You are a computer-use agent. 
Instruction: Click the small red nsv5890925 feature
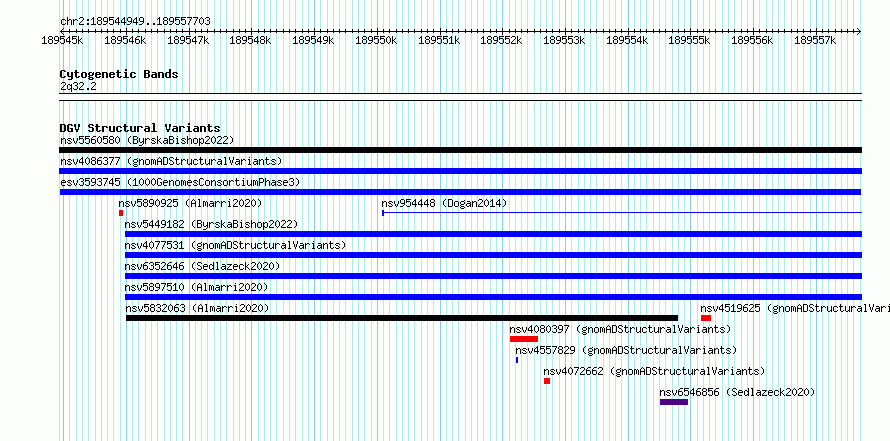click(121, 213)
